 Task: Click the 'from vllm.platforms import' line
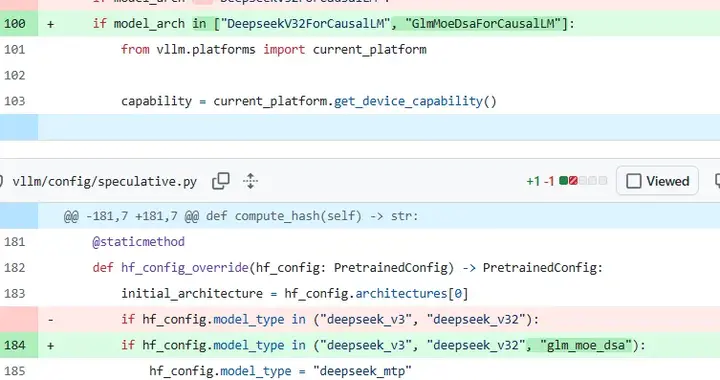tap(274, 49)
